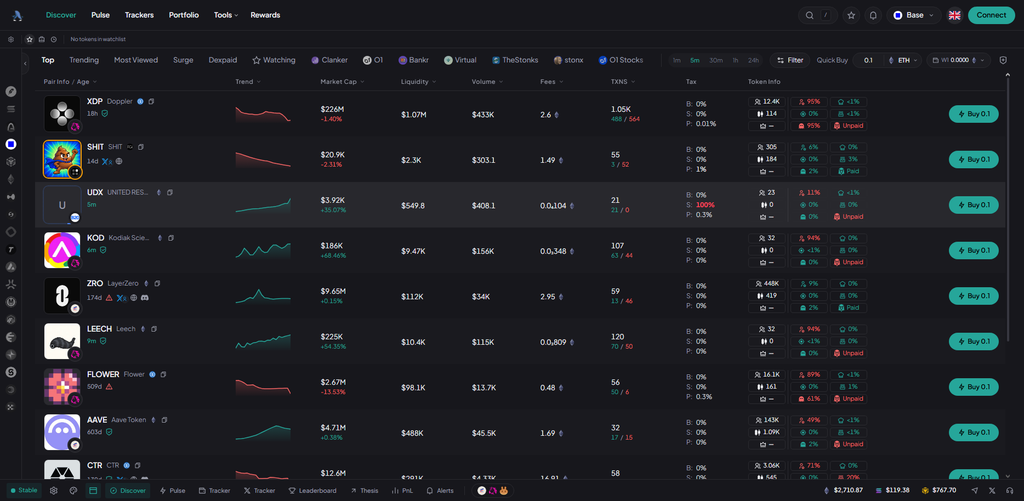Filter by Bankr launchpad
Screen dimensions: 1024x501
click(x=413, y=60)
